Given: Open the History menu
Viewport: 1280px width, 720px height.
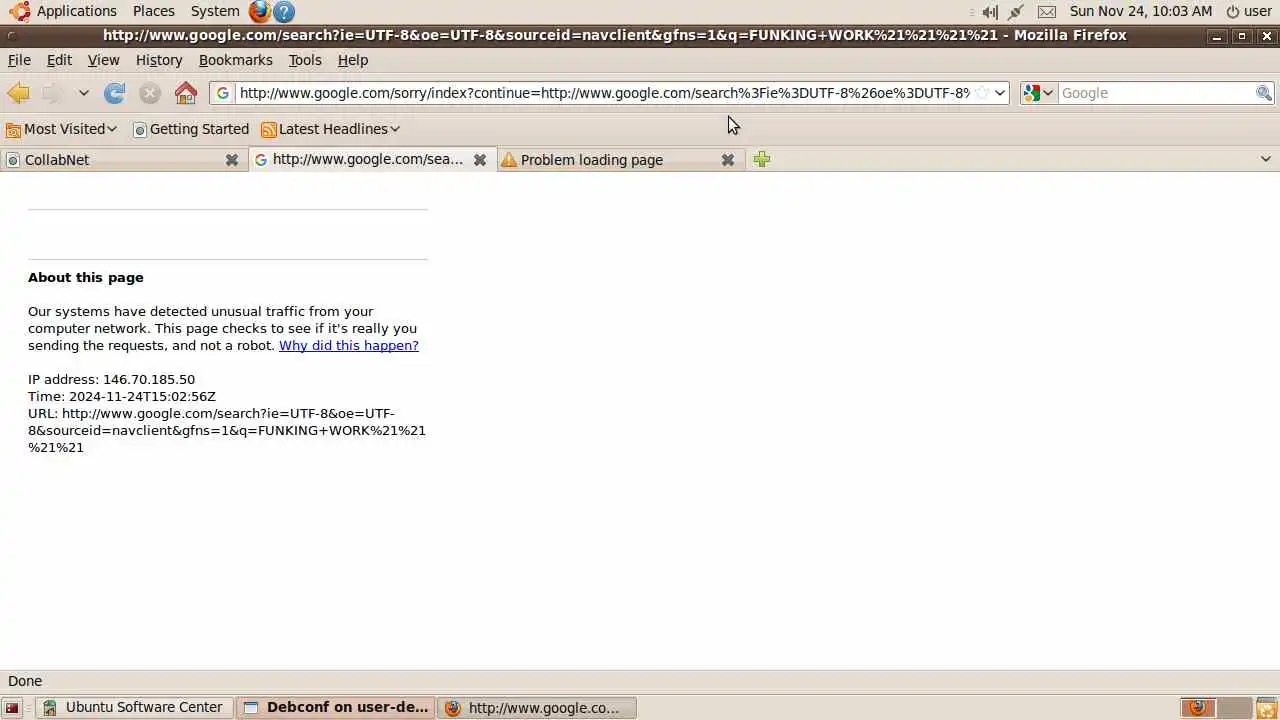Looking at the screenshot, I should point(159,60).
